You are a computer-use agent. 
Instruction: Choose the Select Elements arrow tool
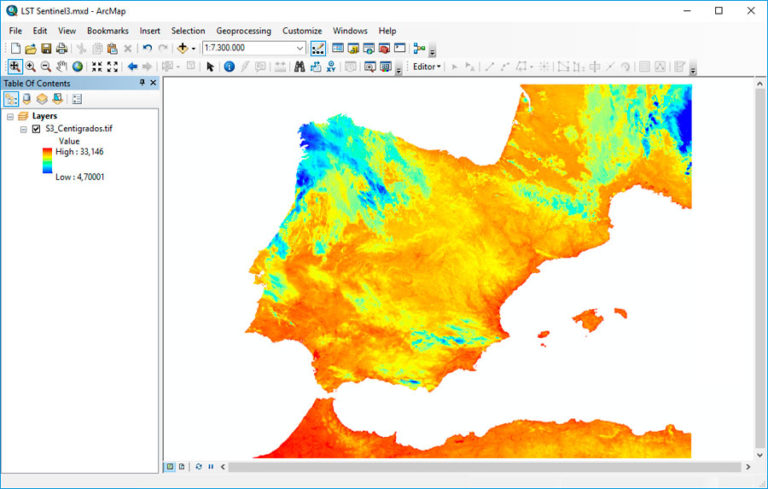[x=211, y=67]
